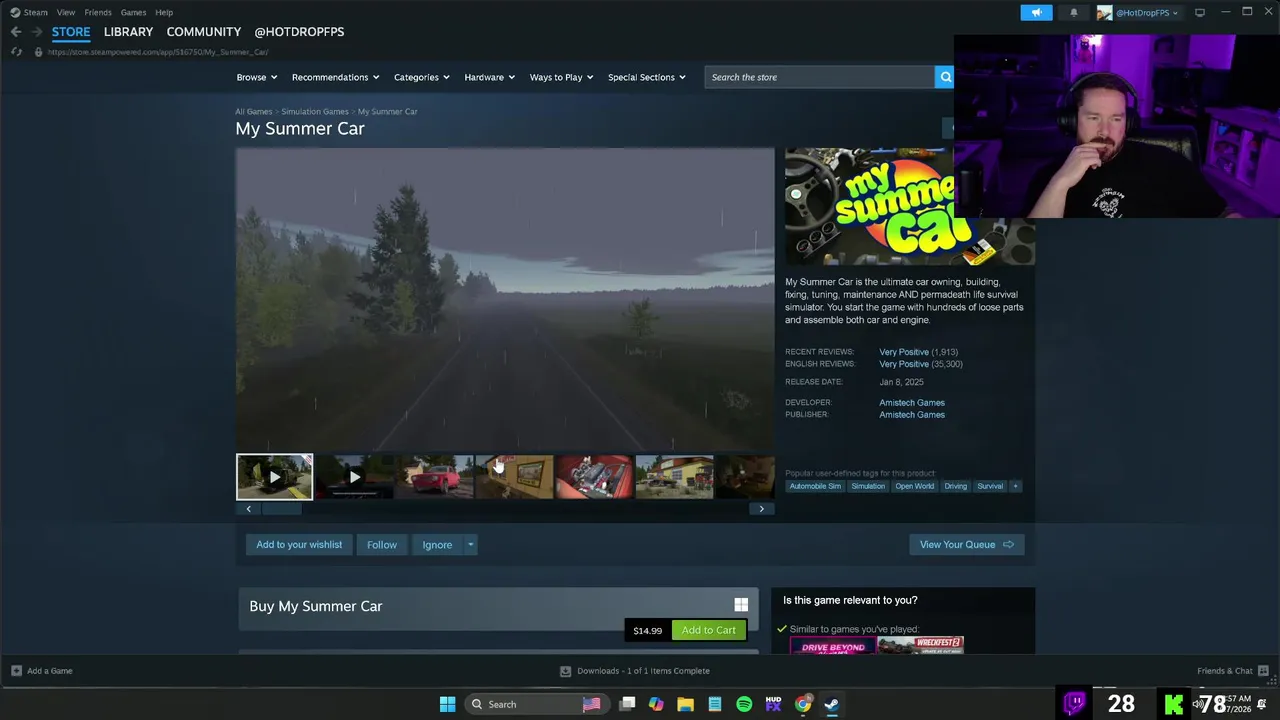
Task: Select the red car screenshot thumbnail
Action: tap(434, 477)
